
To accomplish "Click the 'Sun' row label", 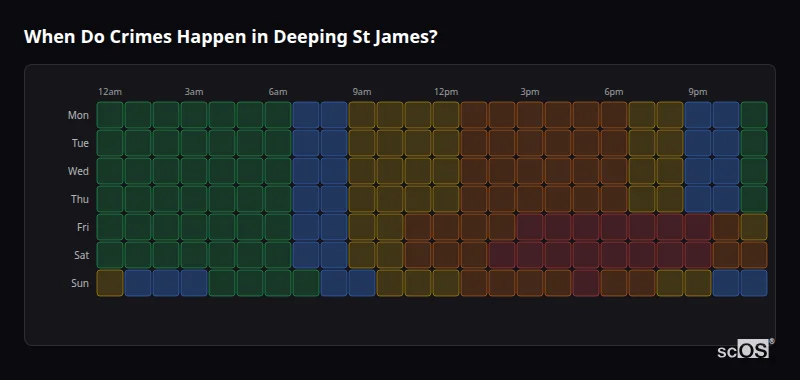I will [80, 284].
